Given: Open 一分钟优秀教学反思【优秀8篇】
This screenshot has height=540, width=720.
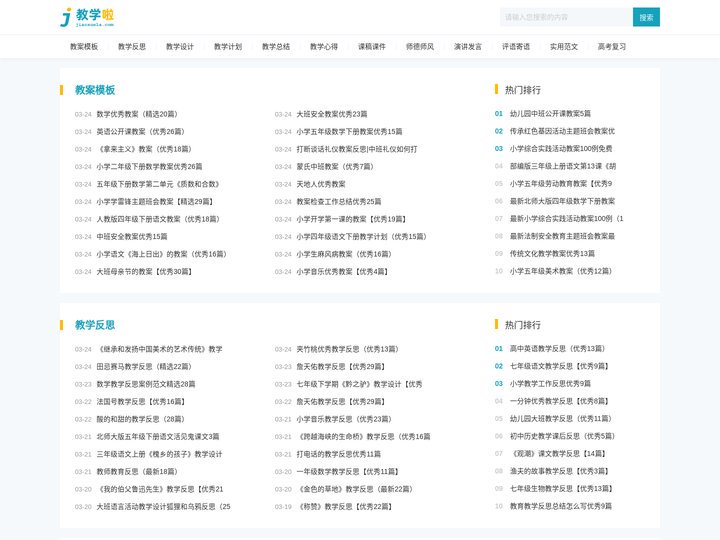Looking at the screenshot, I should (559, 401).
